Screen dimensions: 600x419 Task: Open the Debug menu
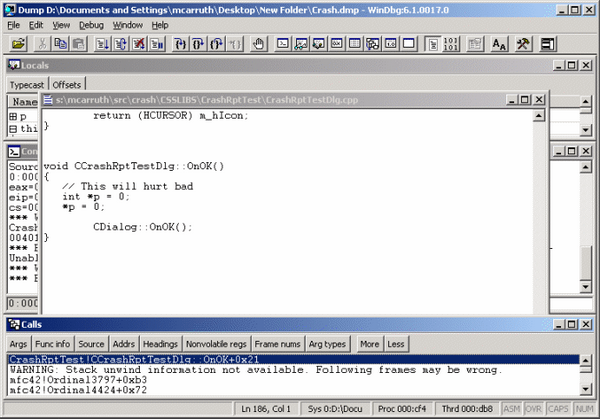click(x=91, y=25)
